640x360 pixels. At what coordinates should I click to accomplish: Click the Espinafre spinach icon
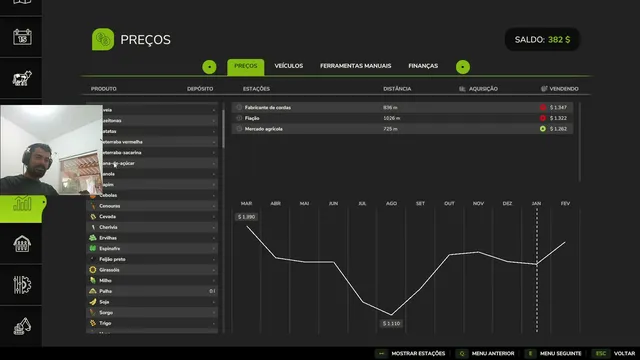tap(93, 249)
